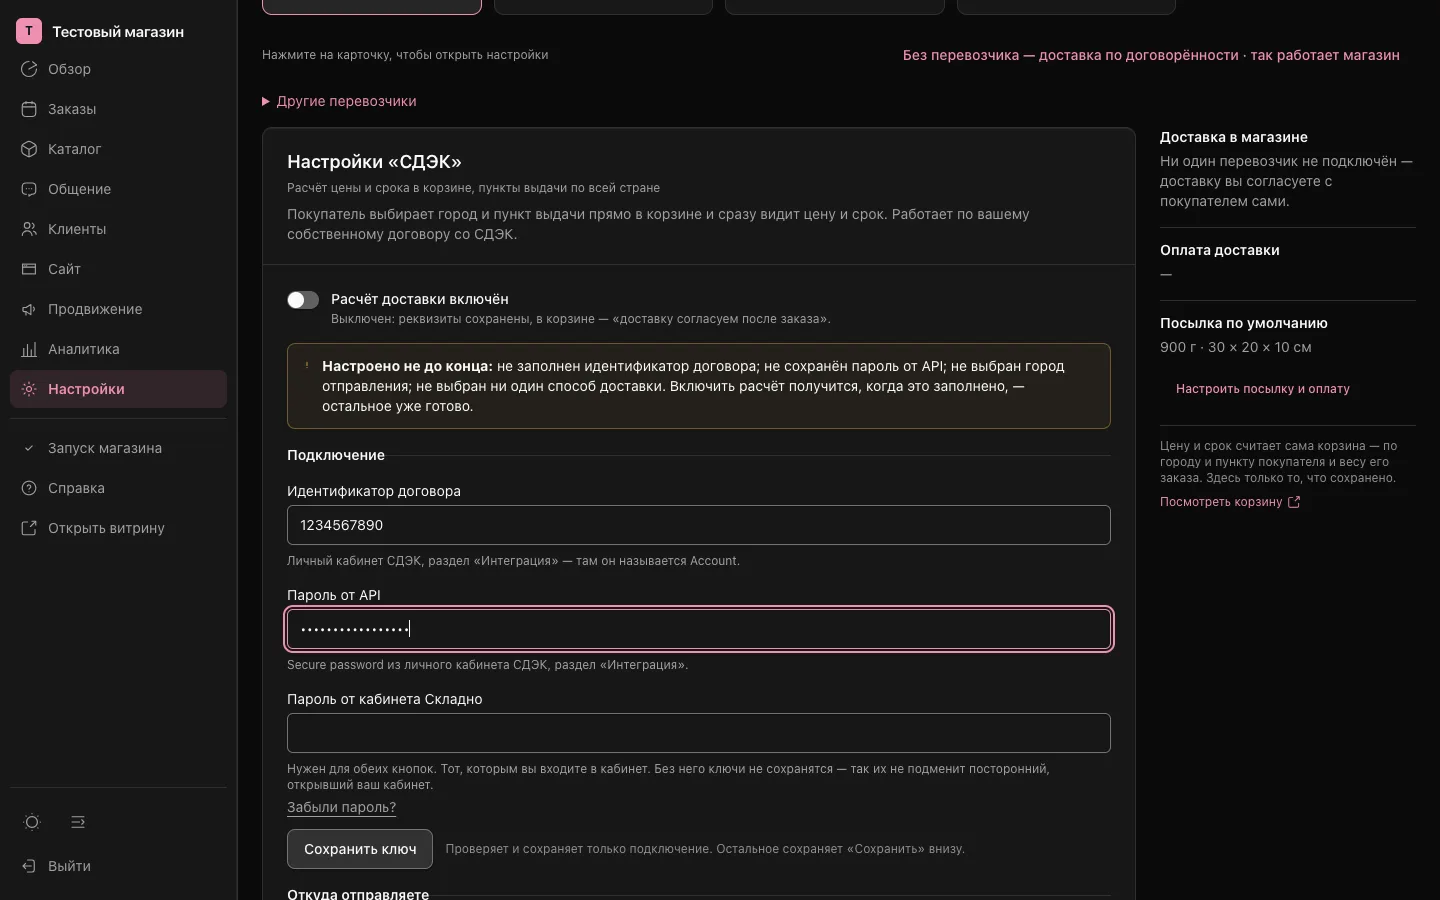Click the Сохранить ключ button

(360, 849)
